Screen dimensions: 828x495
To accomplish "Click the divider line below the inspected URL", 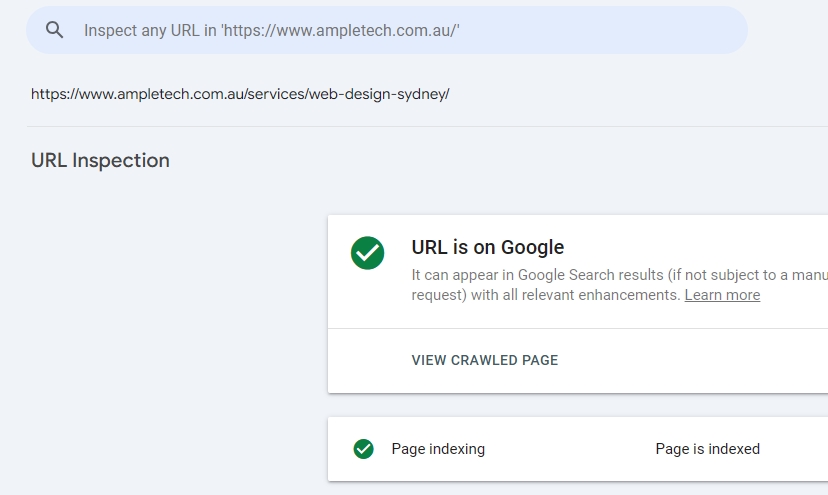I will pyautogui.click(x=400, y=126).
